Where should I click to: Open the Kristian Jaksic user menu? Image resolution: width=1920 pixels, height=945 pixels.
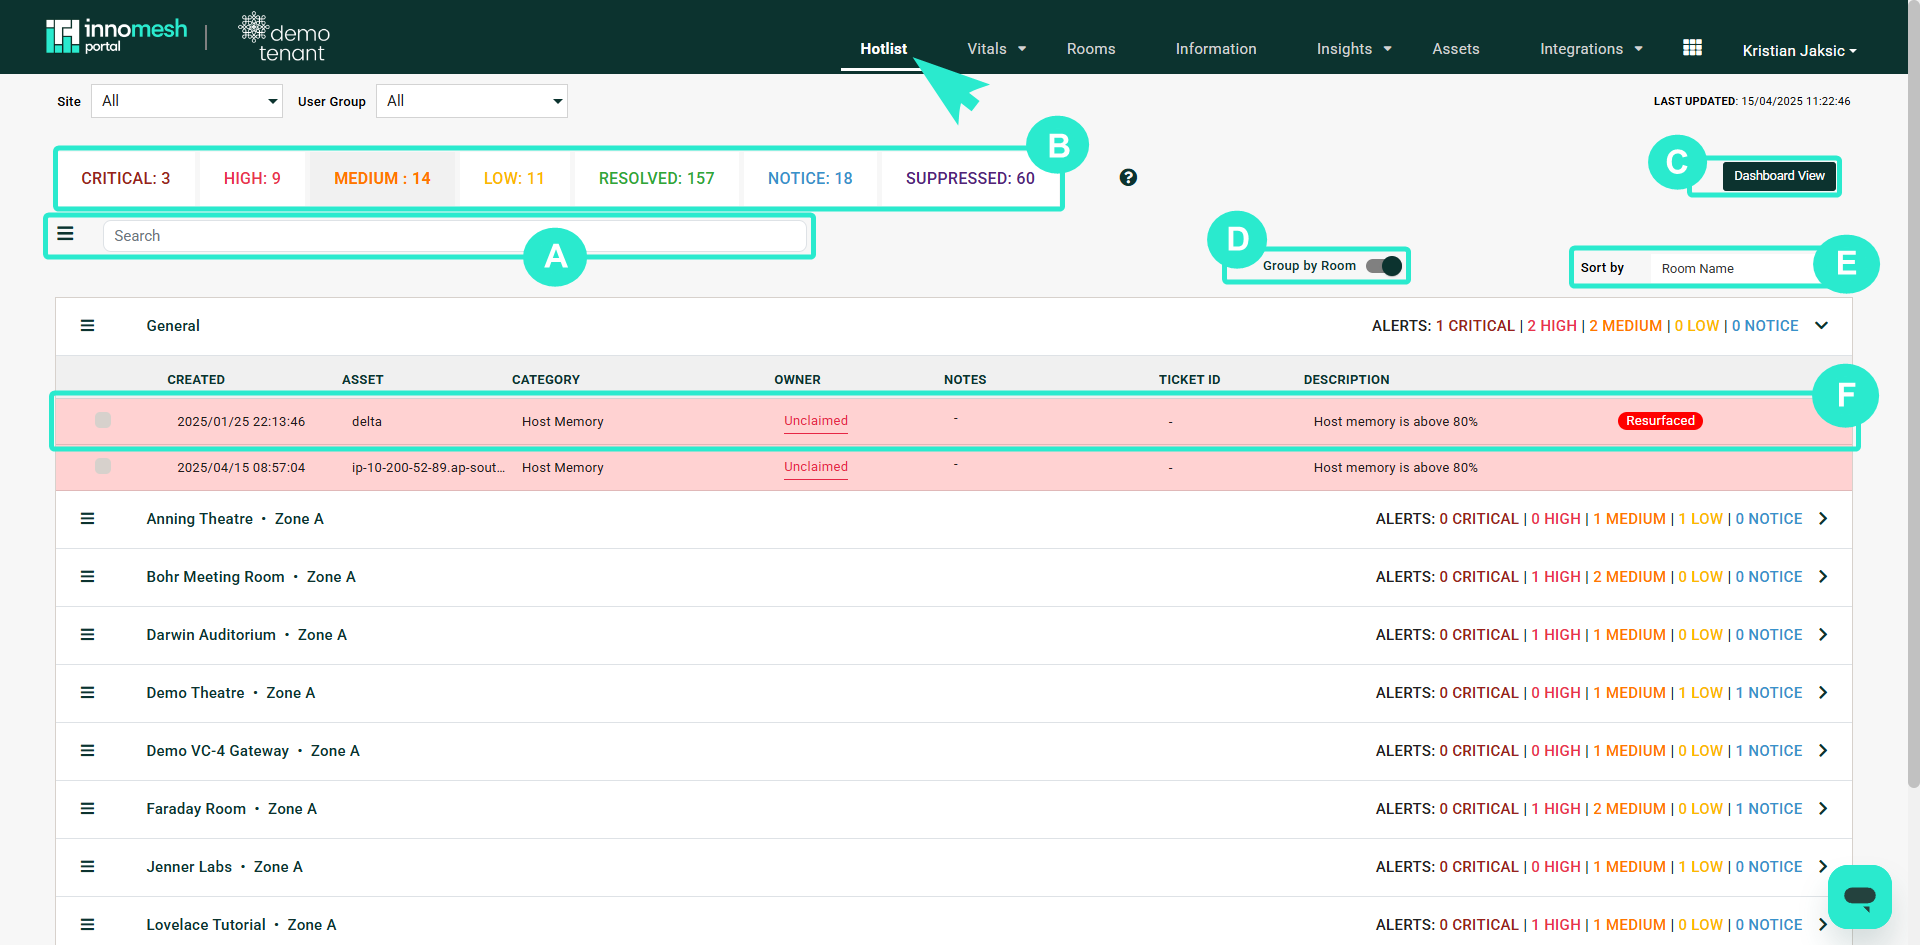[x=1799, y=50]
